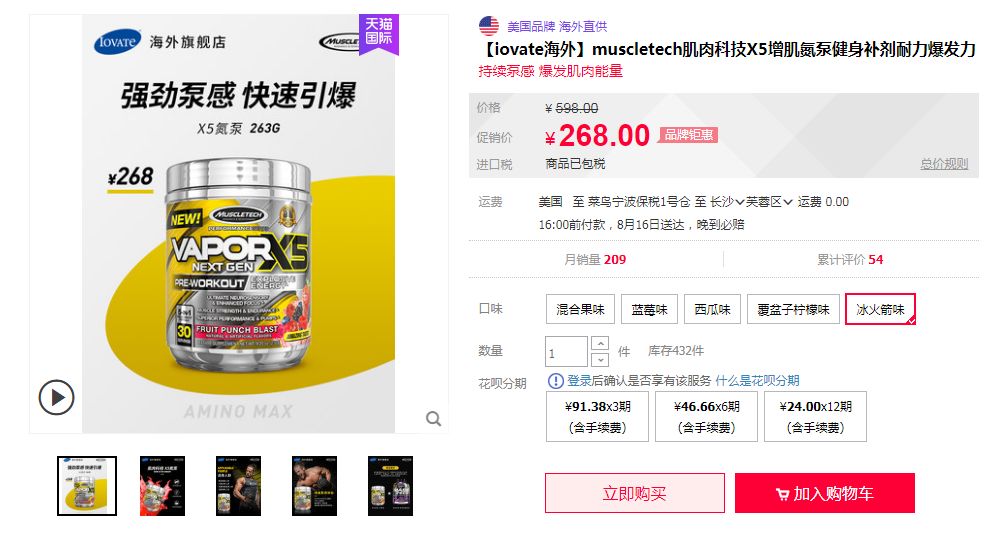Select the 蓝莓味 flavor option
This screenshot has height=549, width=995.
click(649, 309)
